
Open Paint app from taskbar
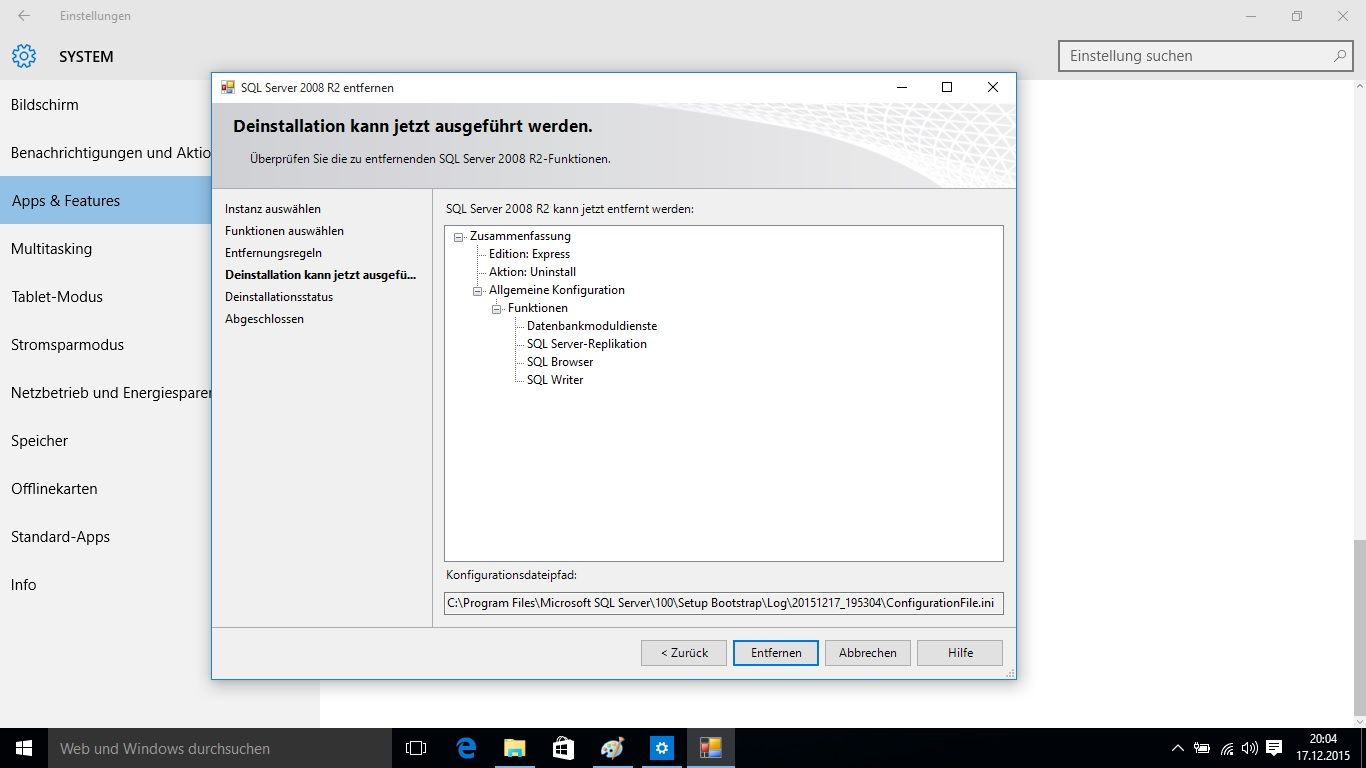(x=612, y=748)
